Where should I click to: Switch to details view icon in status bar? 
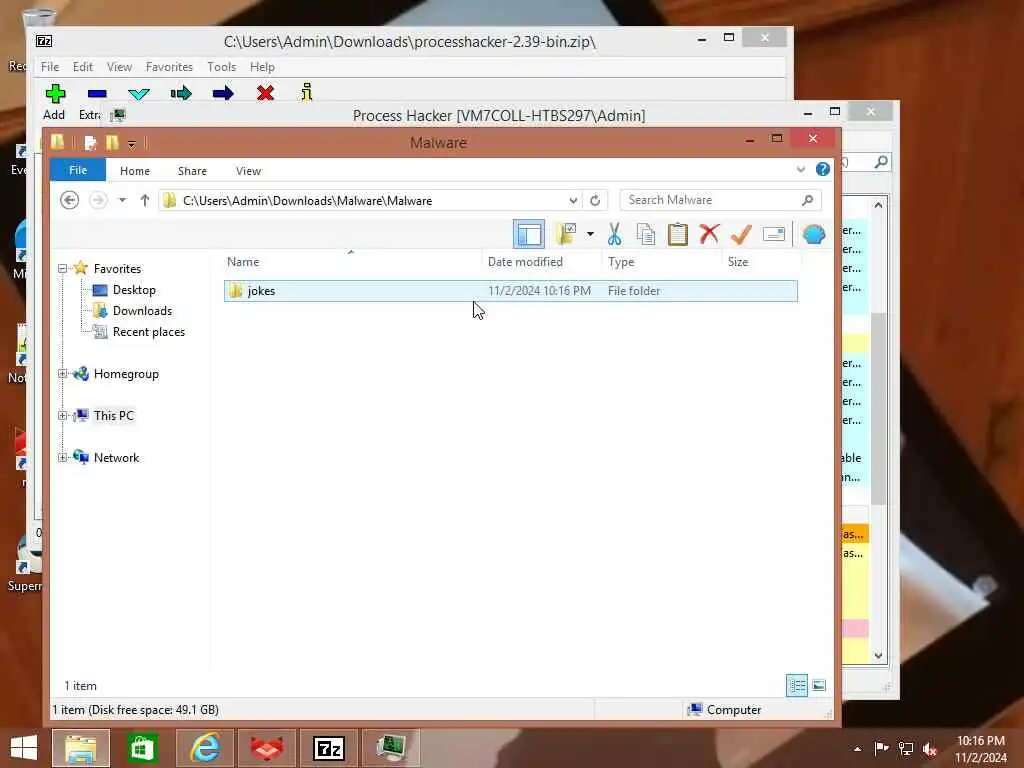[x=797, y=685]
